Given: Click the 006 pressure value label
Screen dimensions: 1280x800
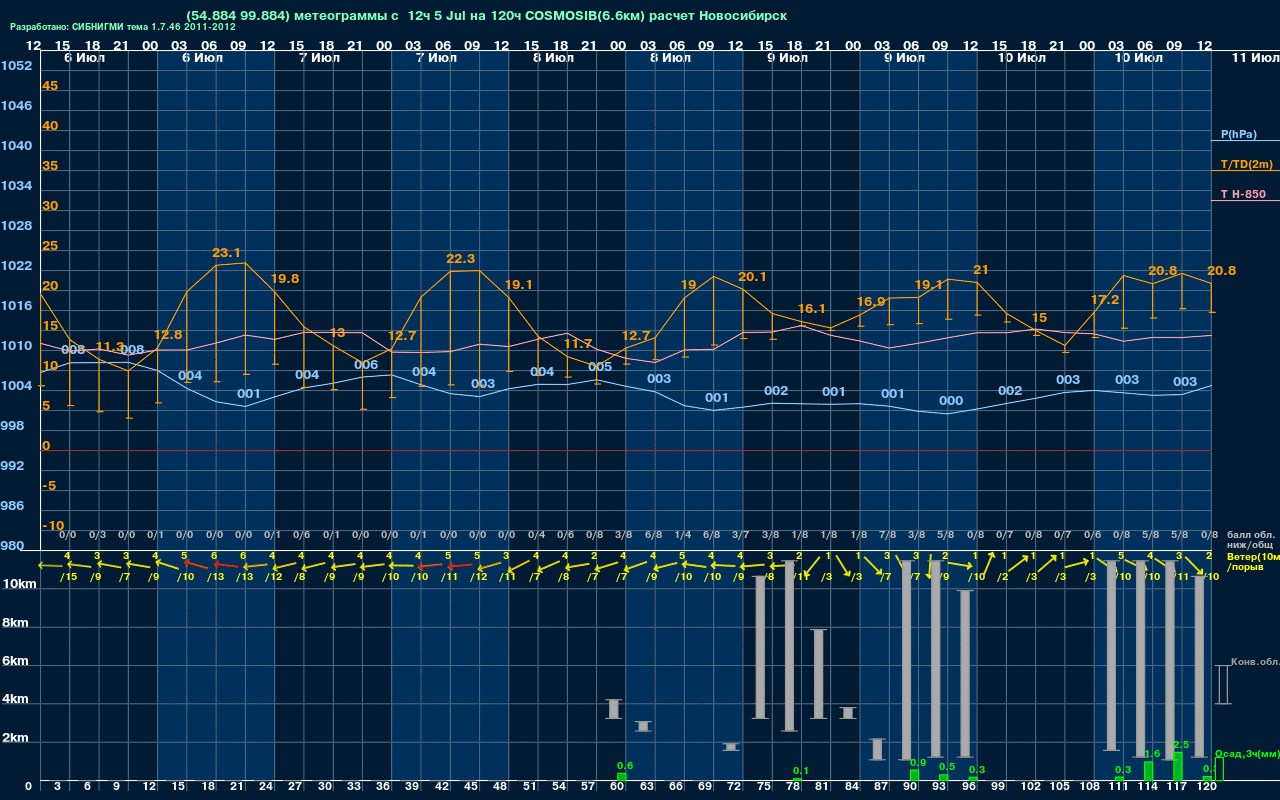Looking at the screenshot, I should [x=366, y=364].
